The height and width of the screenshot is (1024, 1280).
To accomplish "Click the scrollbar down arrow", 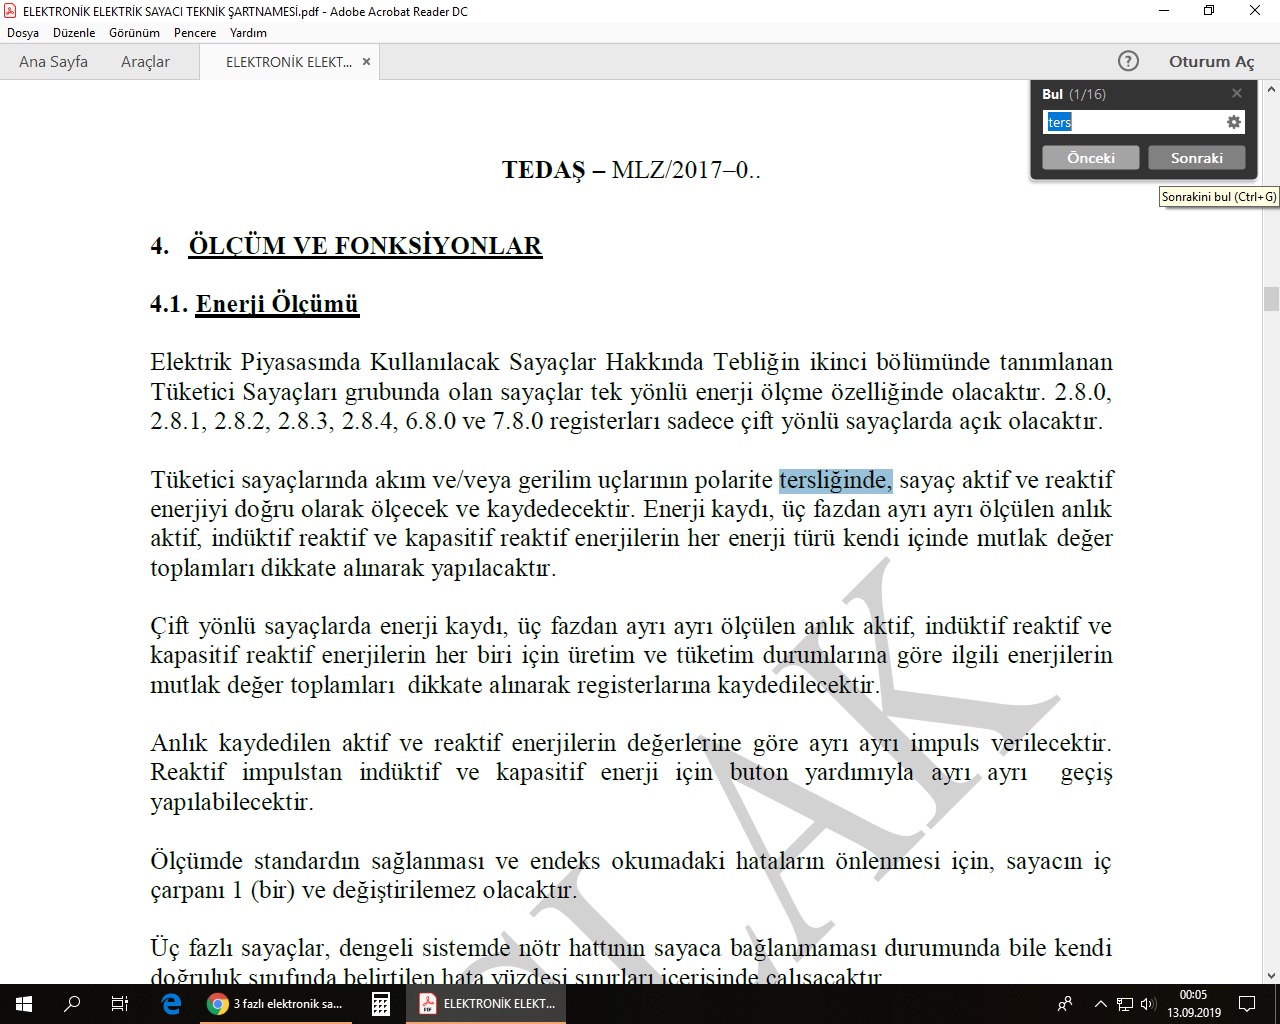I will pyautogui.click(x=1271, y=975).
